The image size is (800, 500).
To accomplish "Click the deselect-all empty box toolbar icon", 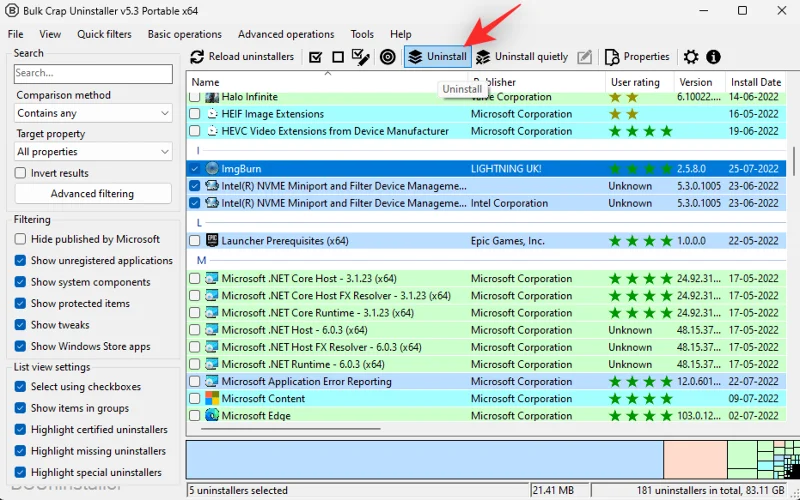I will [x=338, y=57].
